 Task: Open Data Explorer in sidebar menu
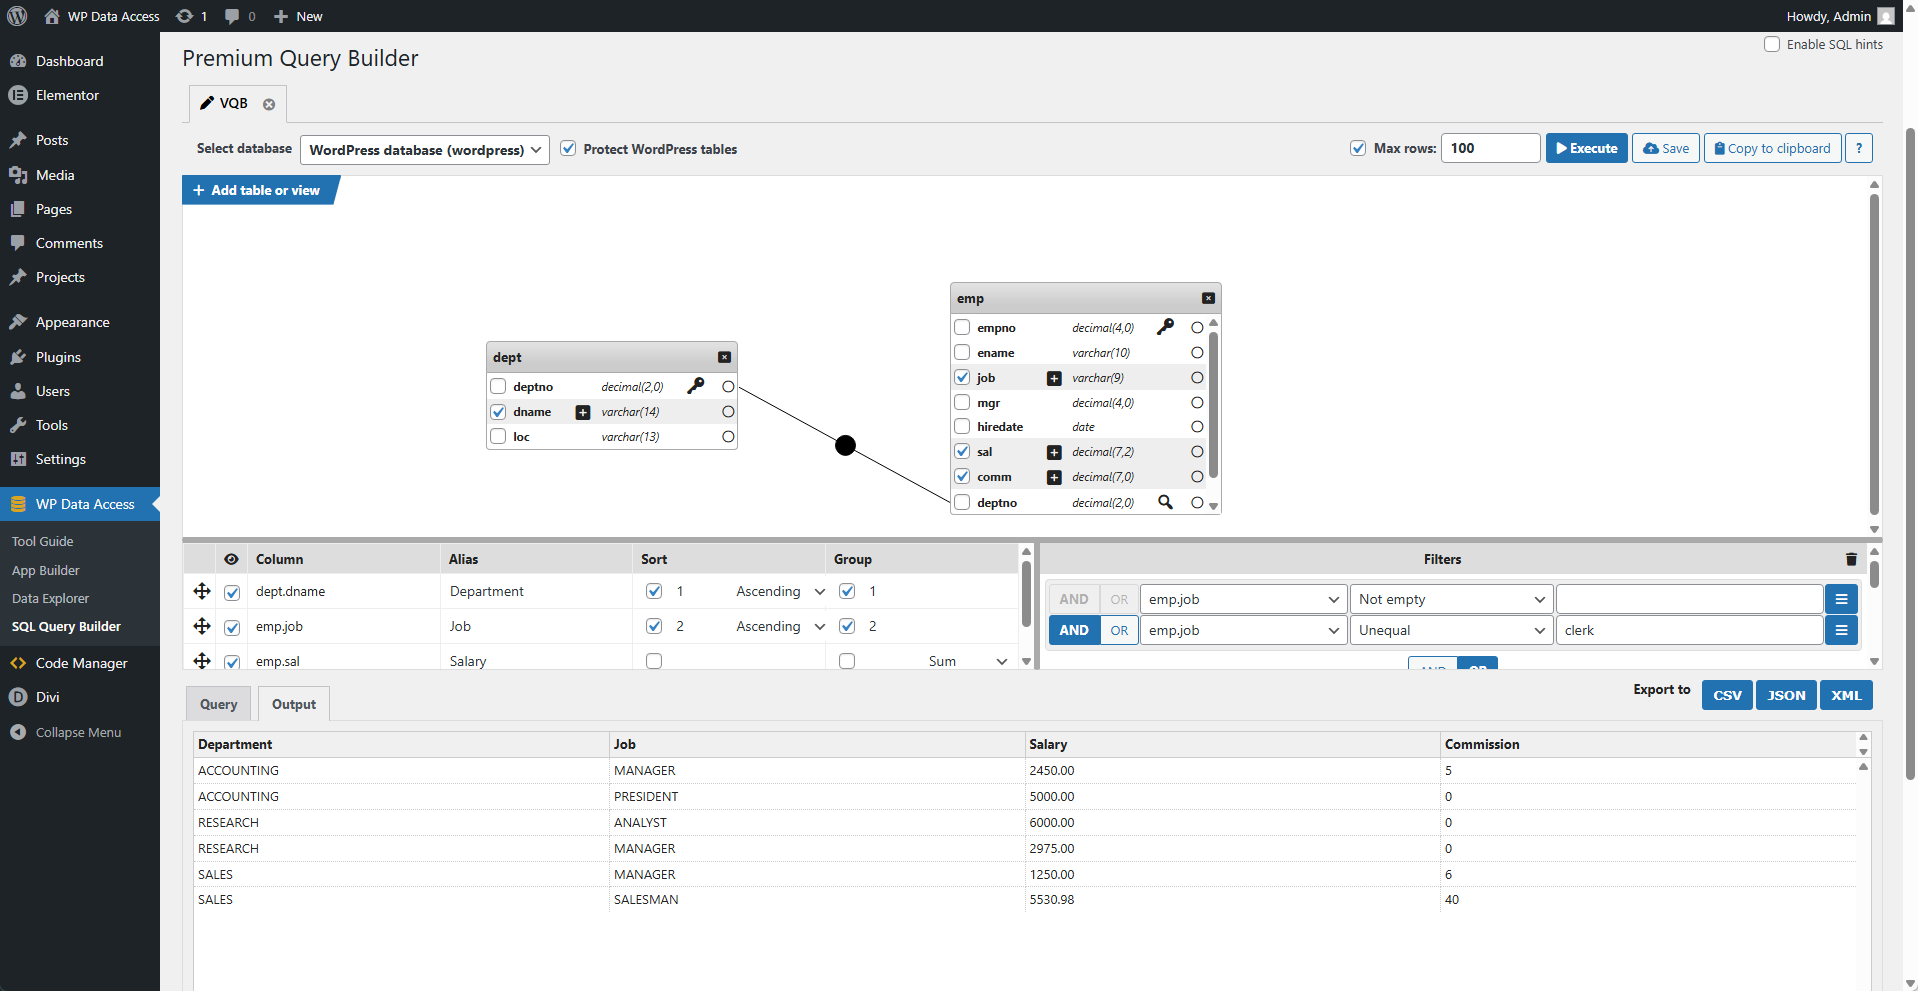(50, 598)
